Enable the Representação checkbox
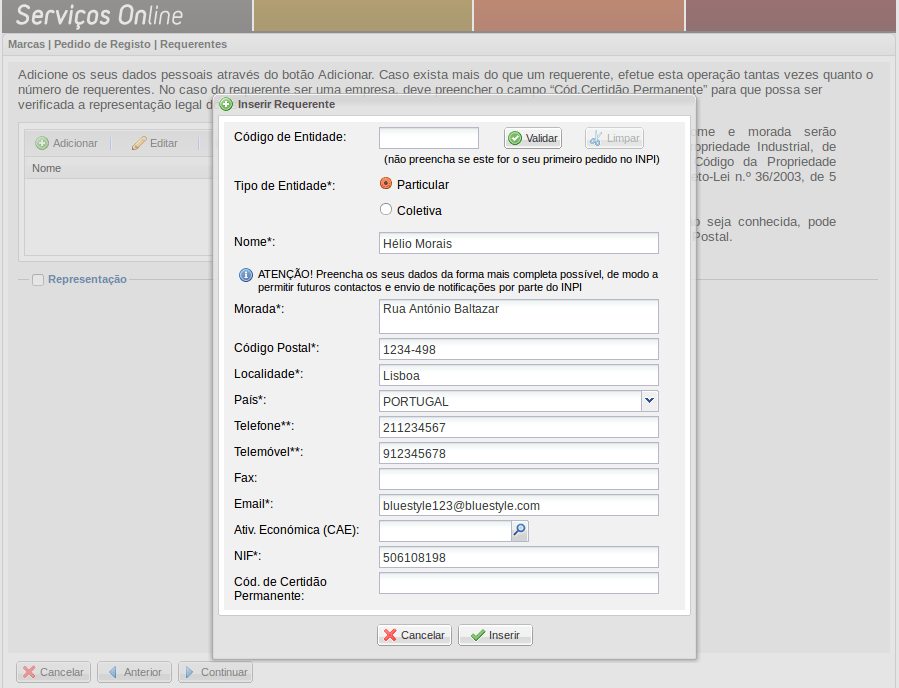Image resolution: width=899 pixels, height=688 pixels. [x=38, y=280]
